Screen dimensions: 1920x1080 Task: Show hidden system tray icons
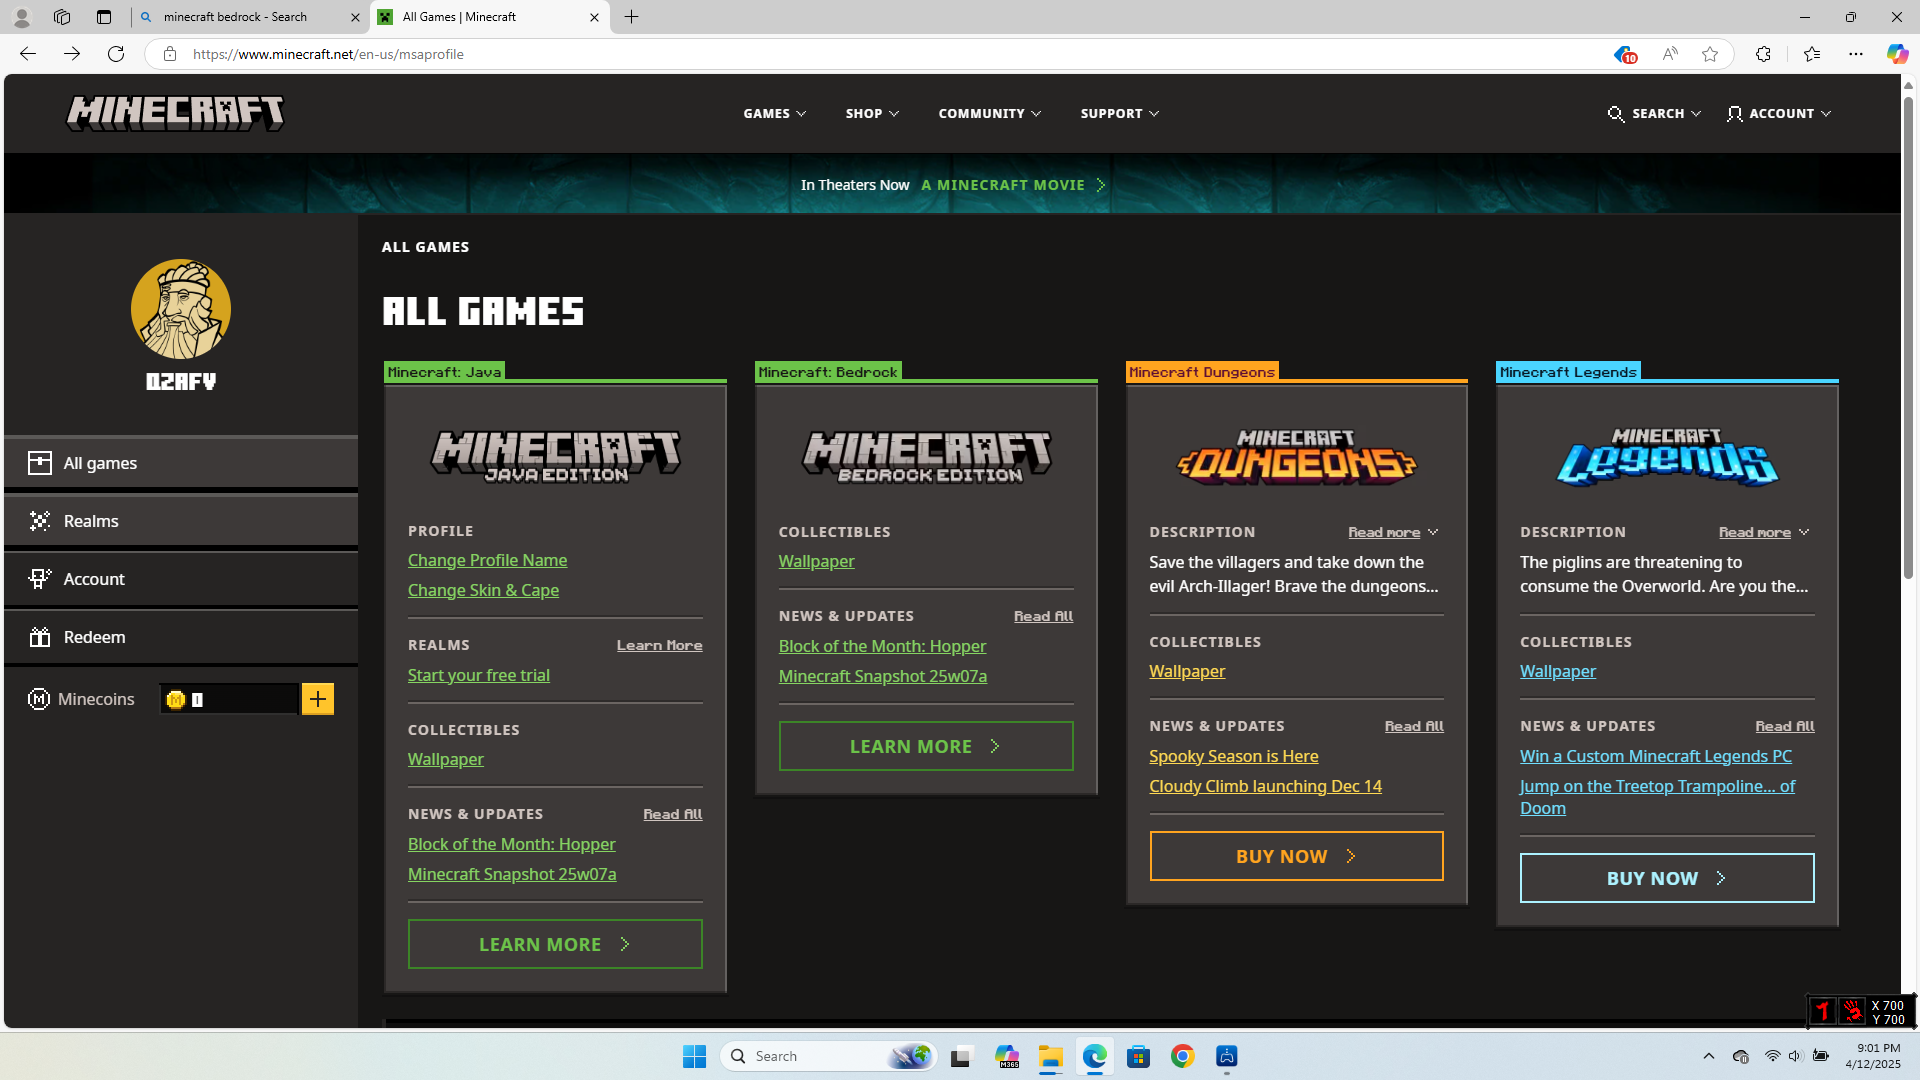[x=1709, y=1056]
